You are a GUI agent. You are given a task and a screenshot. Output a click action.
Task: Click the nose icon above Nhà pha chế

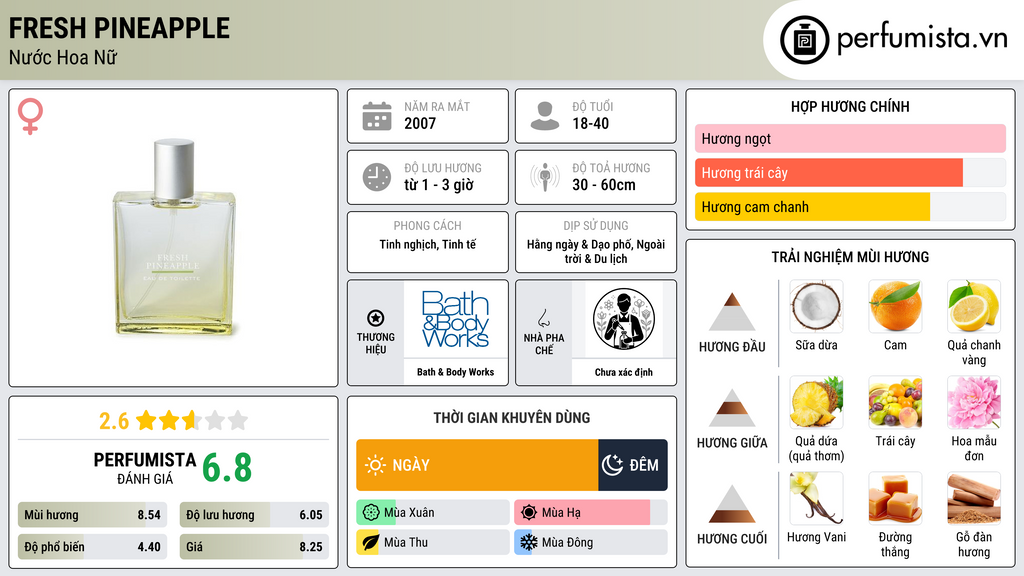pyautogui.click(x=543, y=318)
